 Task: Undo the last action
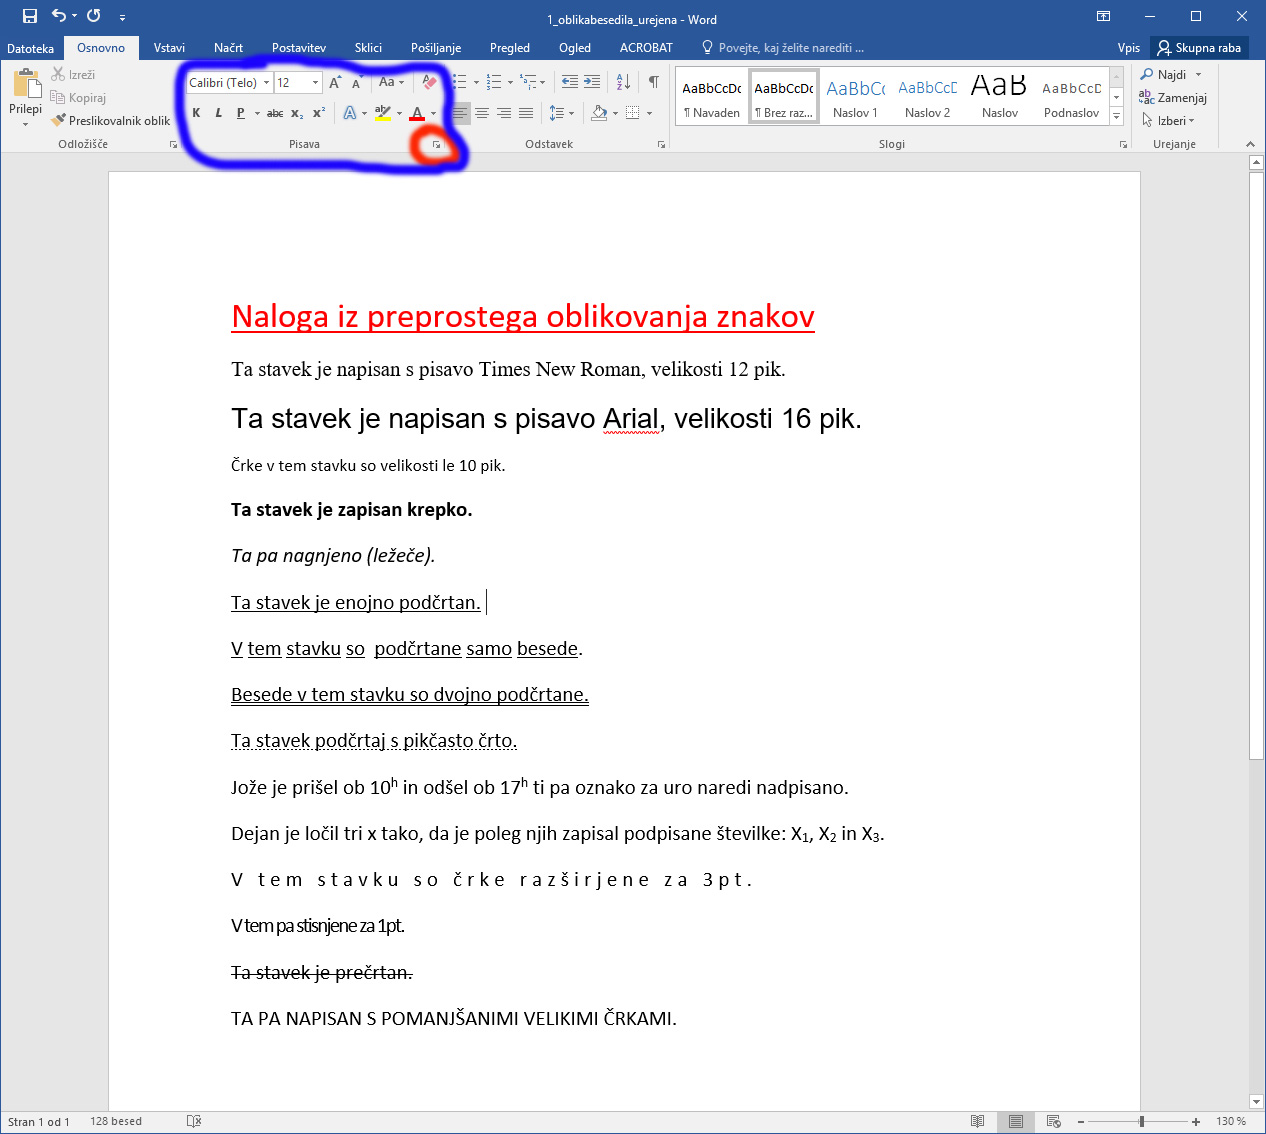pos(59,16)
